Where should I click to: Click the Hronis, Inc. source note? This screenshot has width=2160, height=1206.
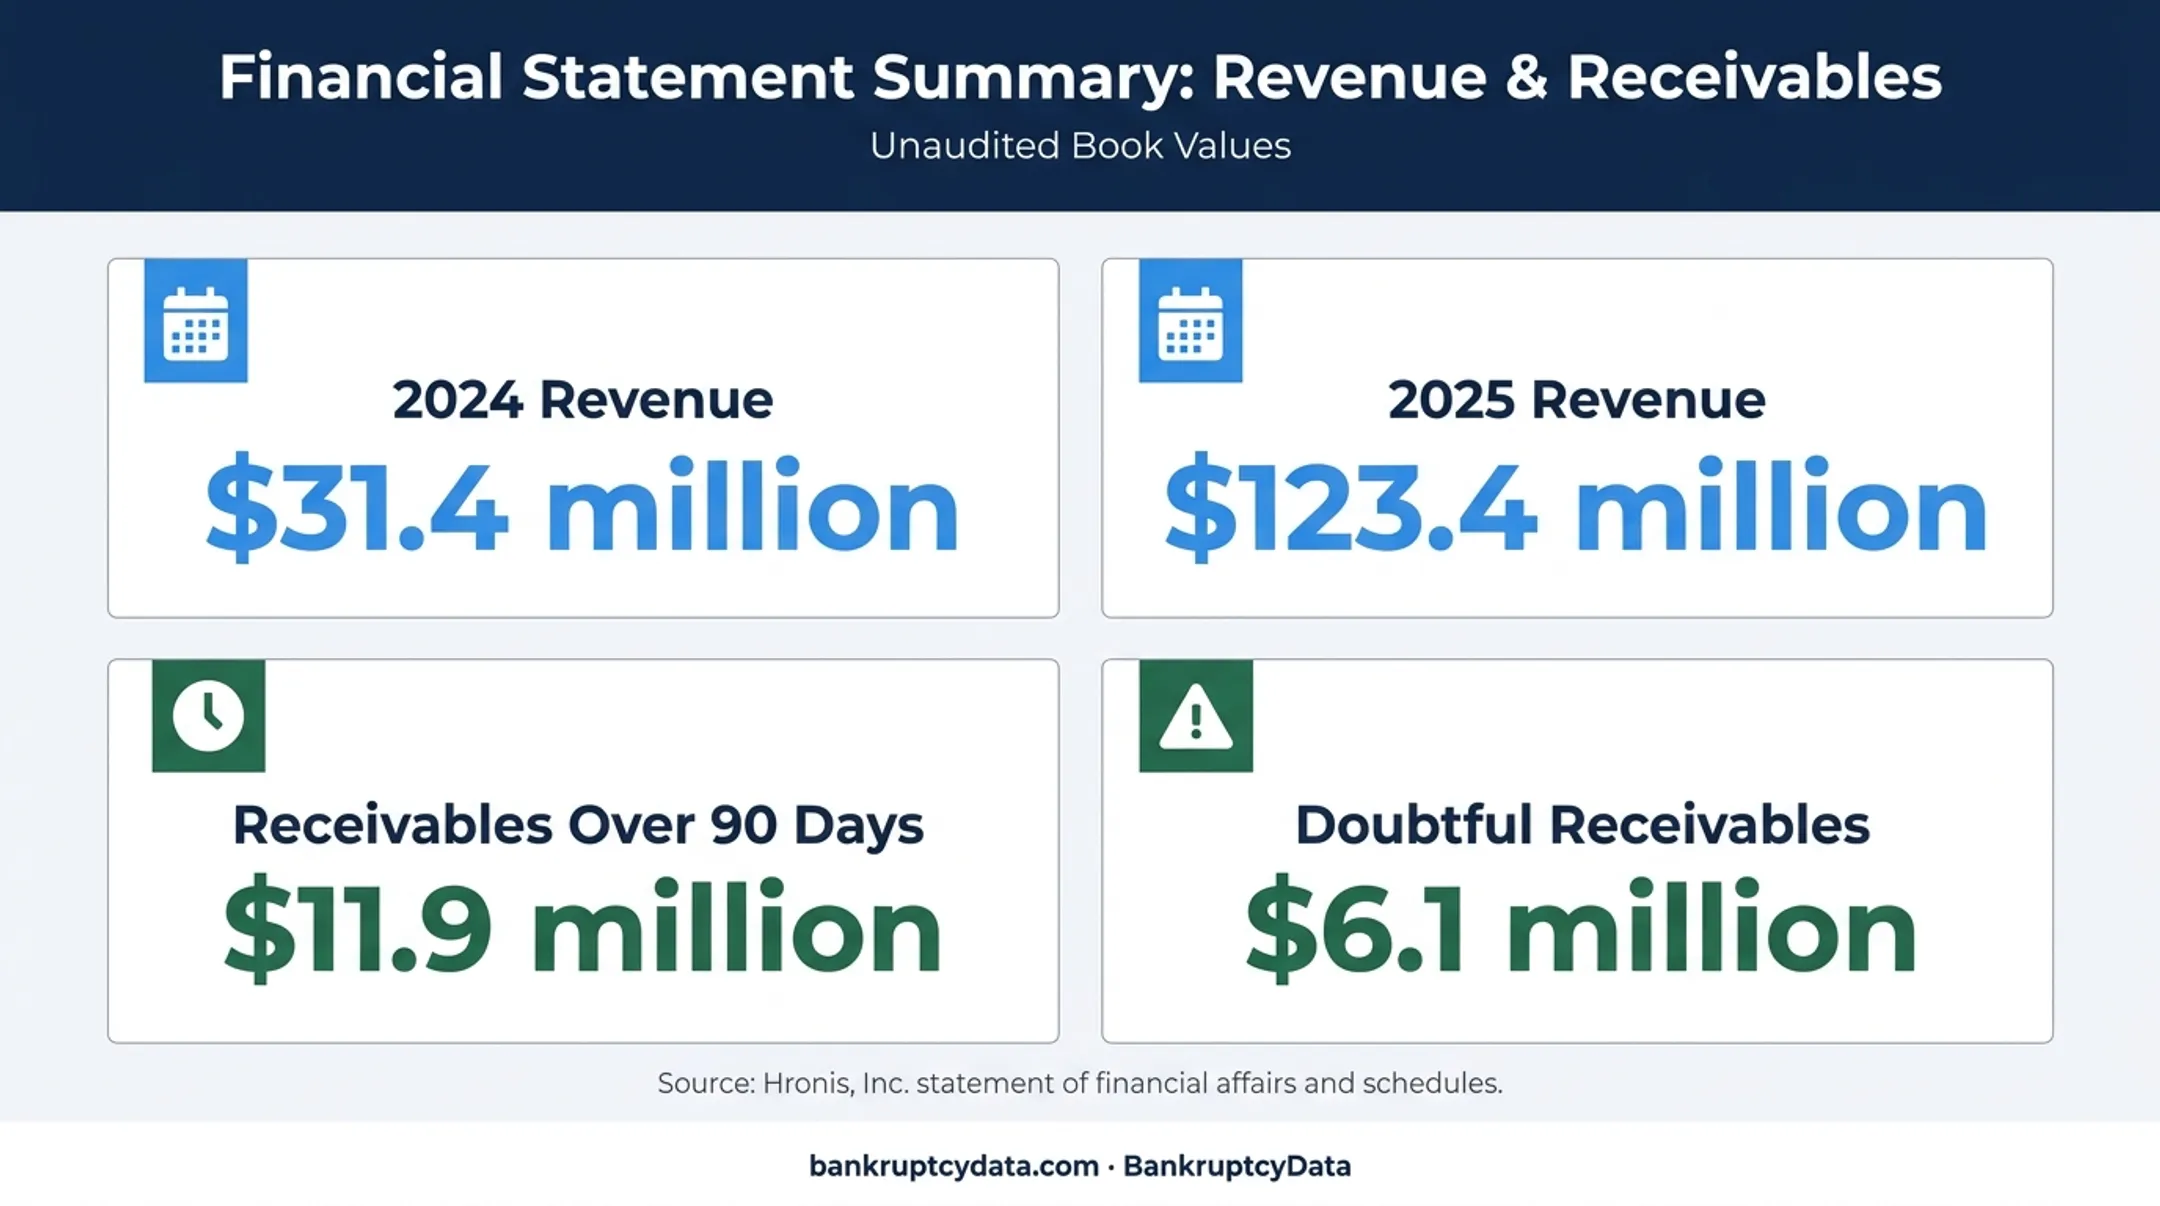point(1080,1083)
